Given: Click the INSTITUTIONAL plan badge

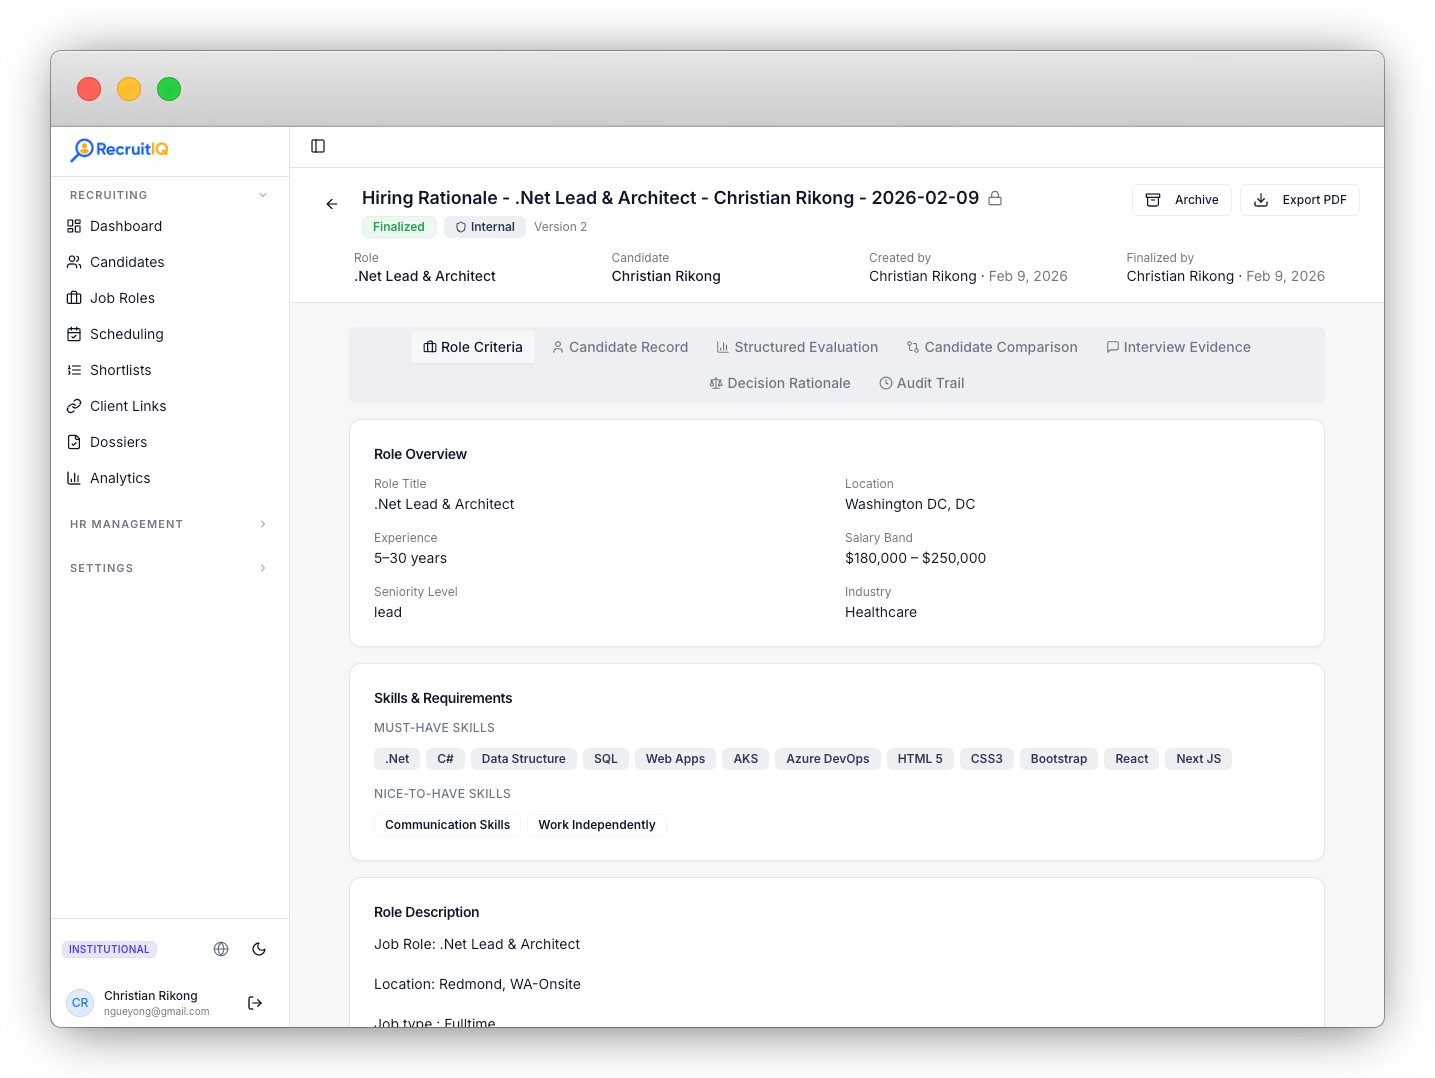Looking at the screenshot, I should pos(109,949).
